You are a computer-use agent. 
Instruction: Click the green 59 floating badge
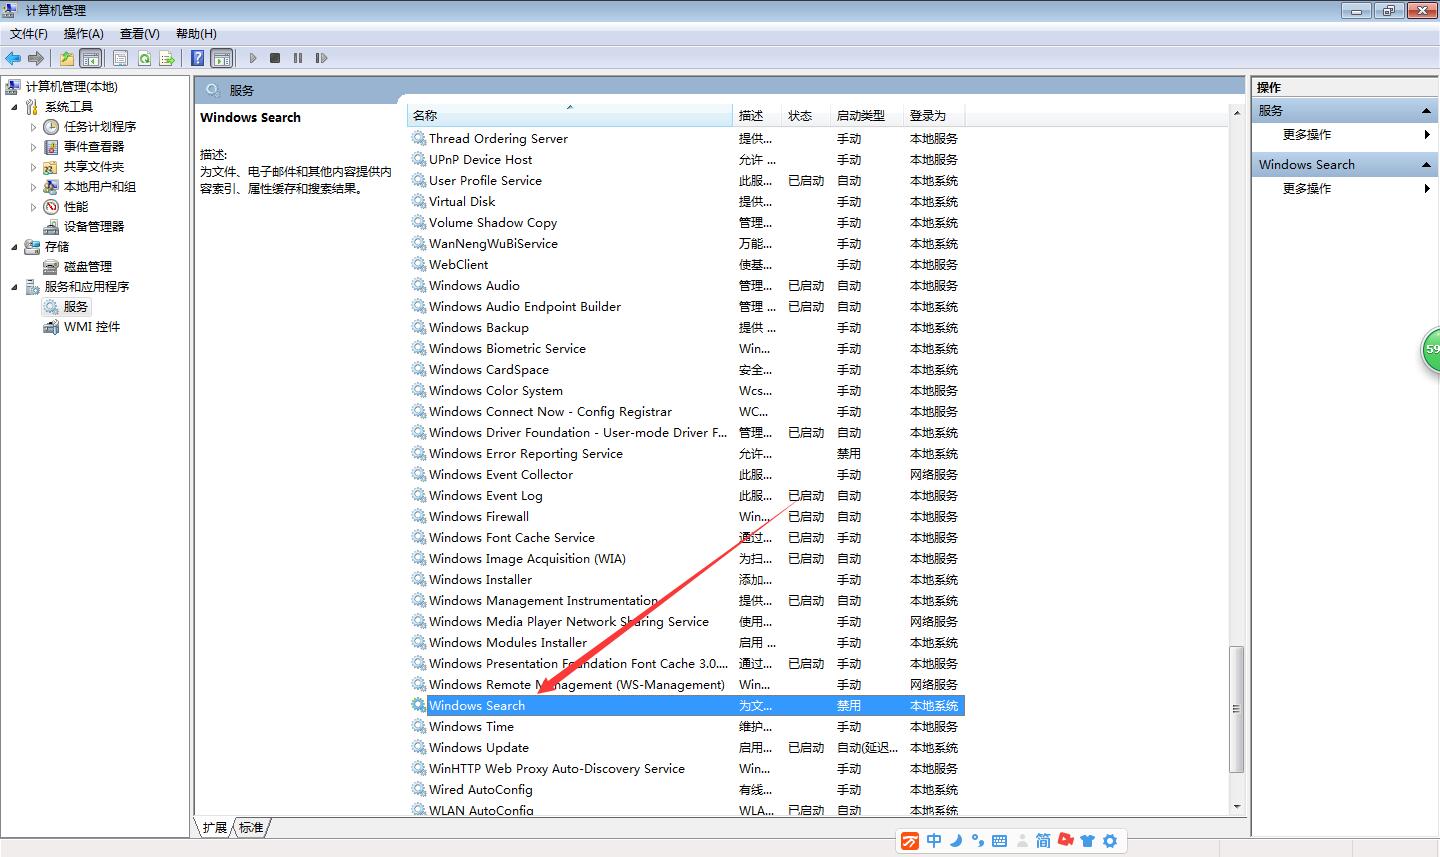click(x=1431, y=350)
